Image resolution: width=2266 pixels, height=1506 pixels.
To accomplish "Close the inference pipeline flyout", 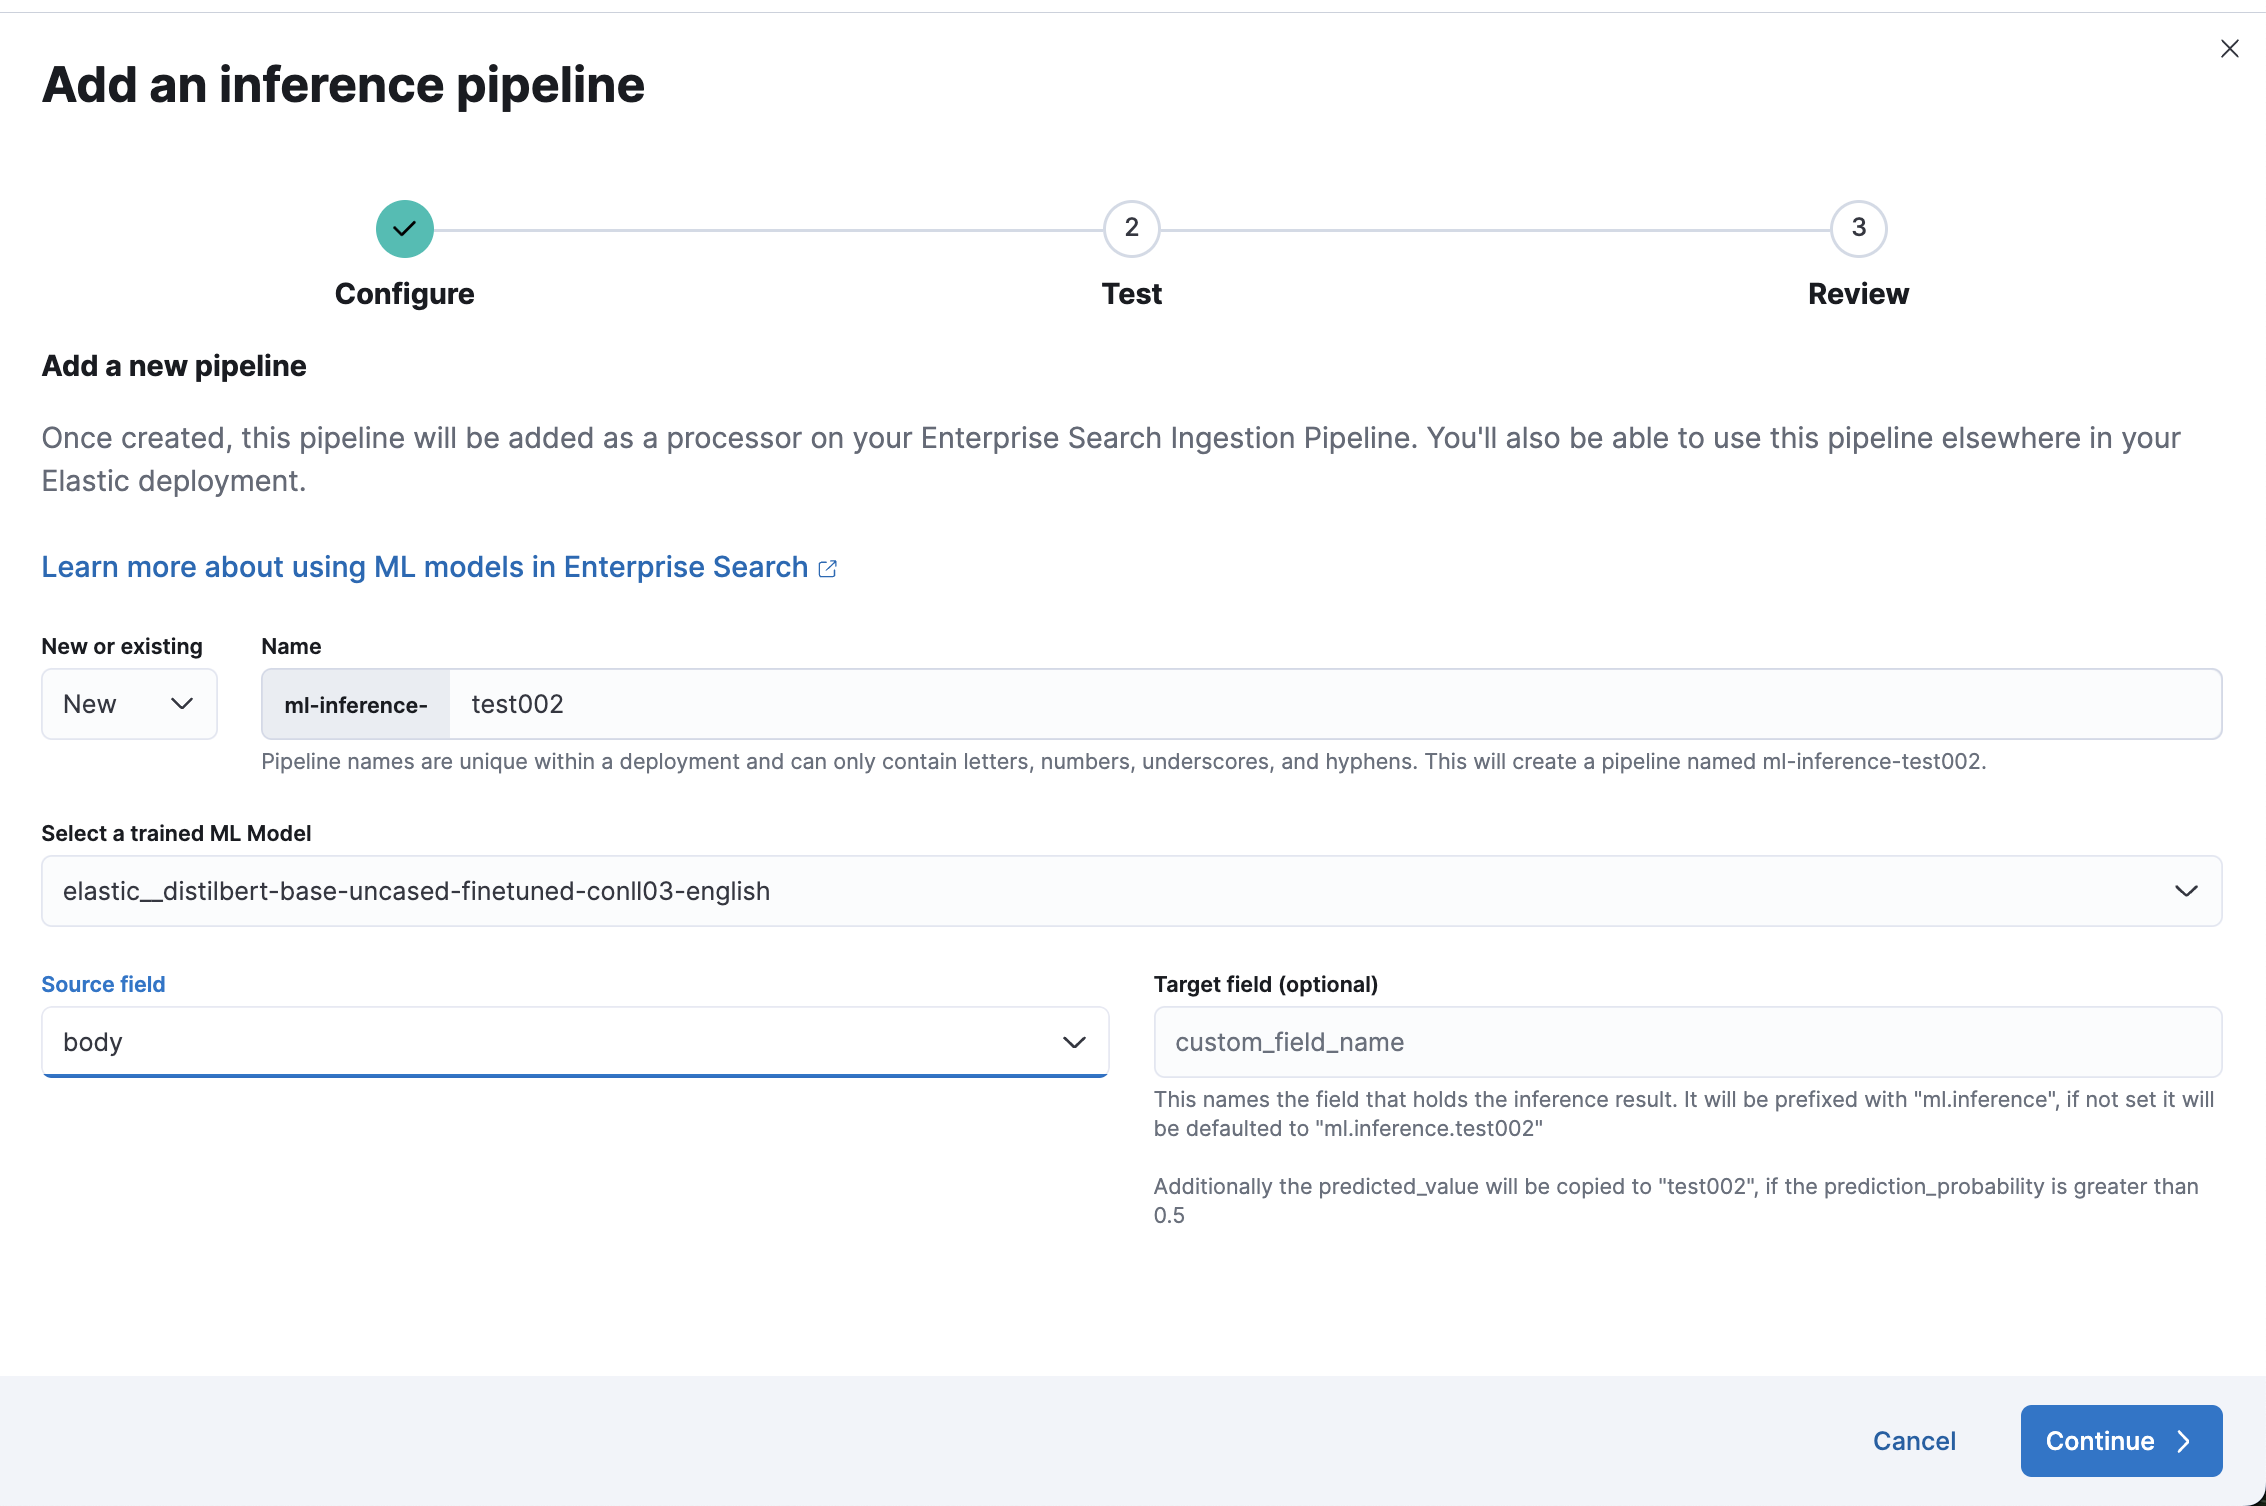I will click(2229, 49).
